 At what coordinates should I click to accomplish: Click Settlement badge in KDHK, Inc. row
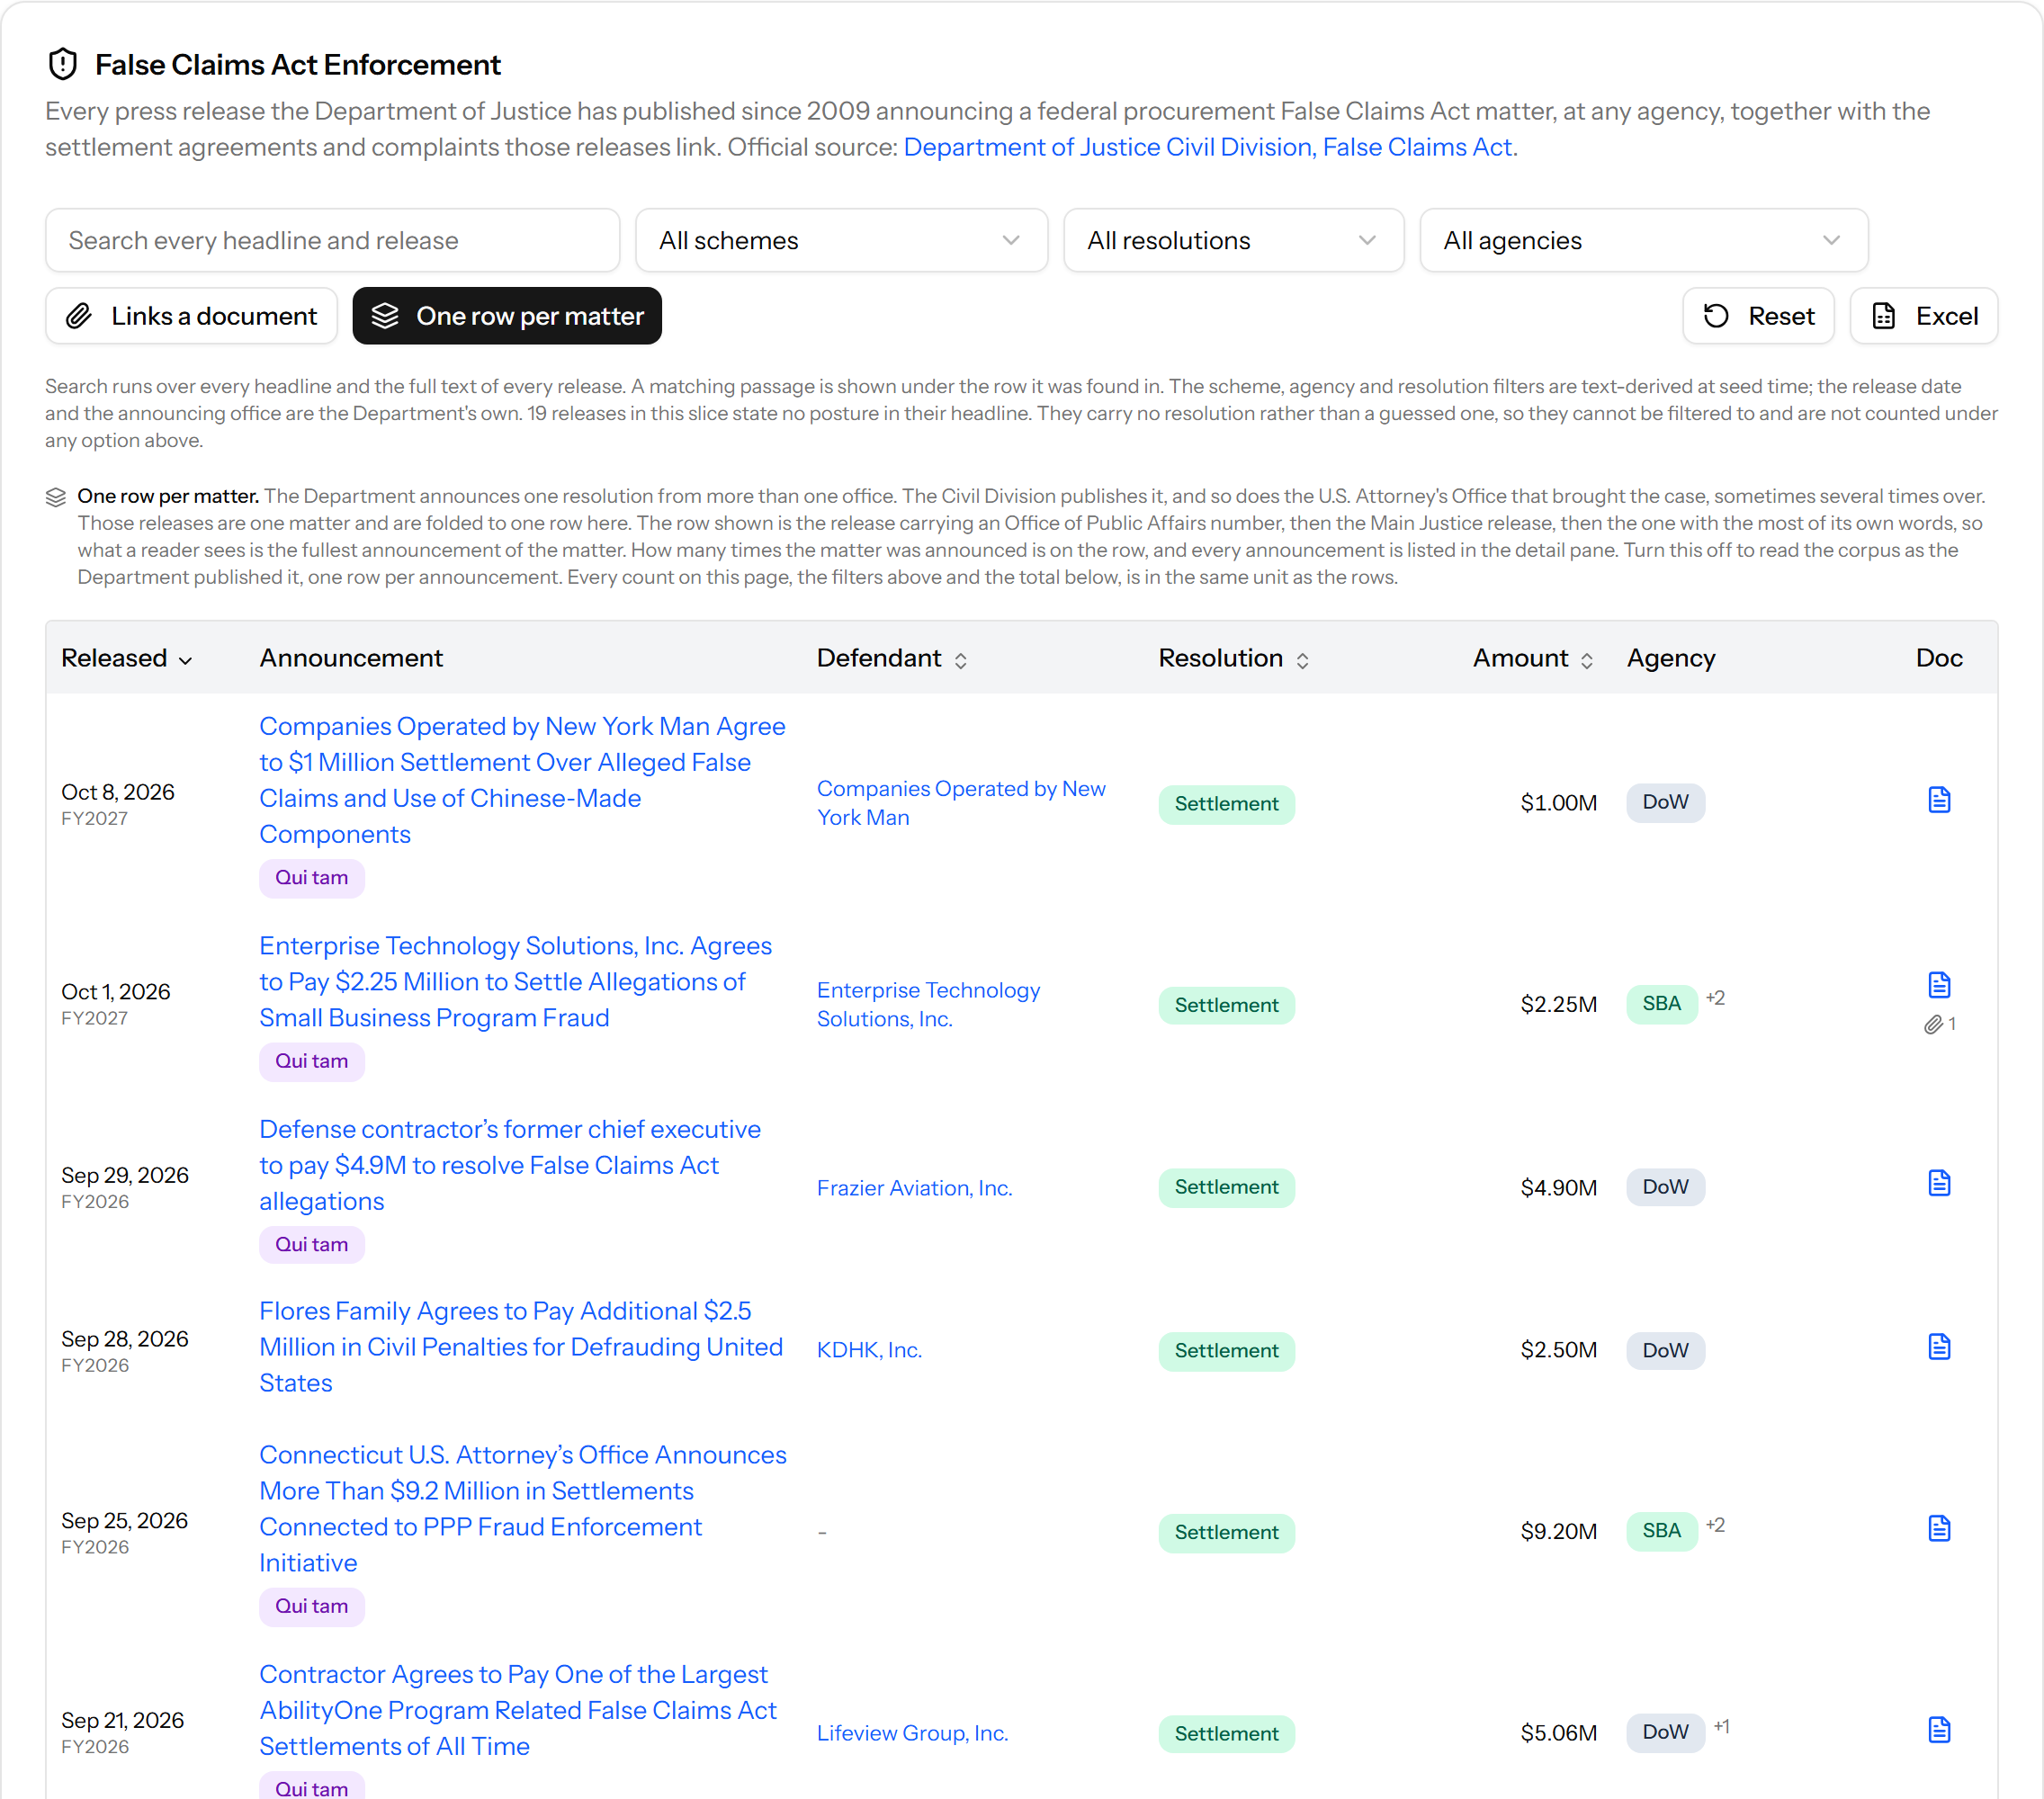[x=1226, y=1351]
